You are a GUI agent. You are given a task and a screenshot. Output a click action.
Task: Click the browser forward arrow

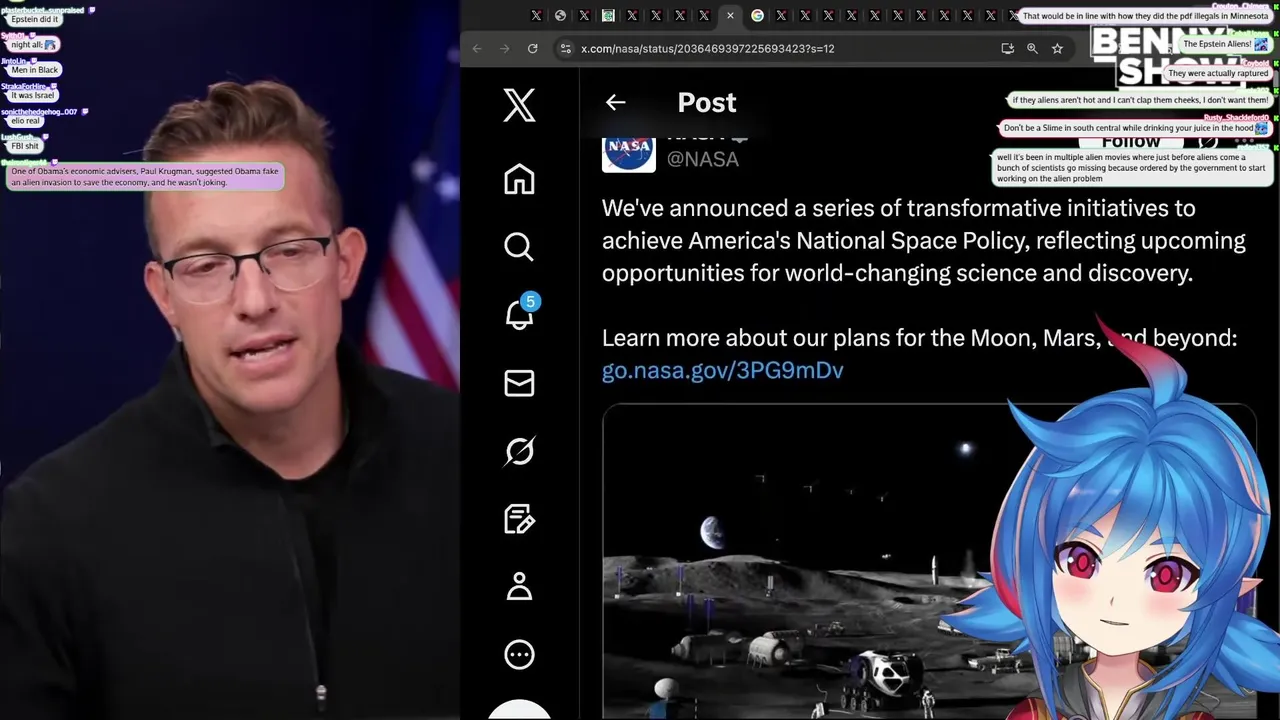[x=505, y=48]
